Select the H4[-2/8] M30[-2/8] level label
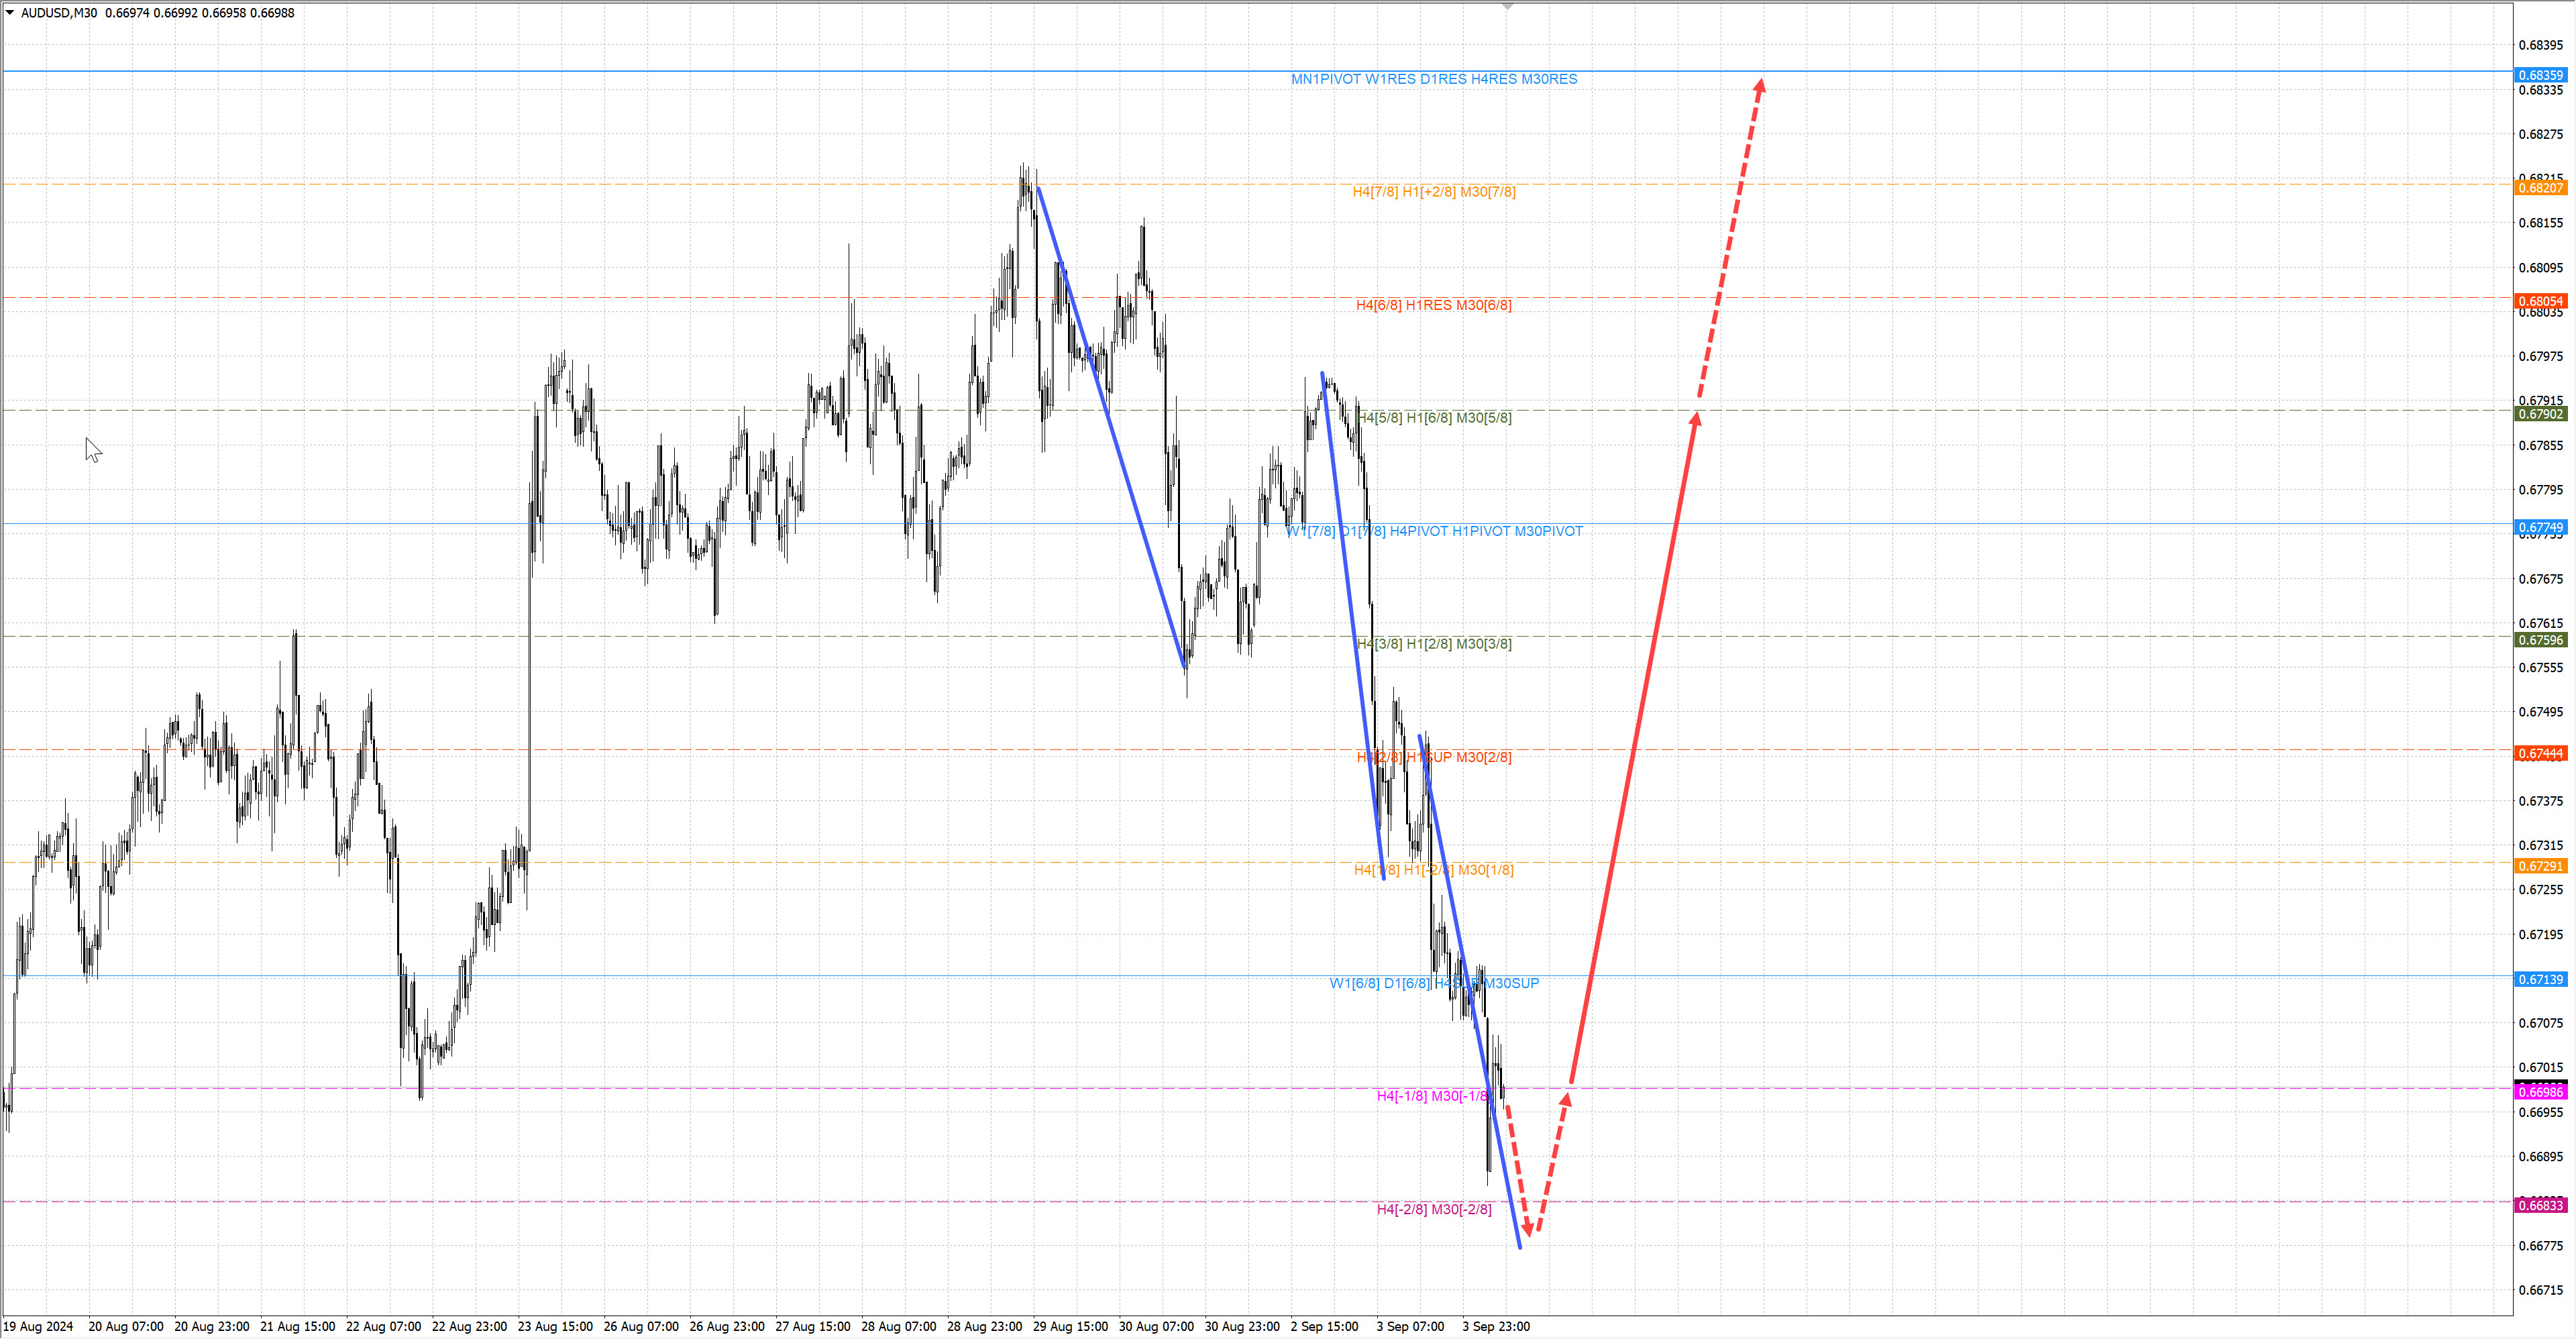This screenshot has width=2576, height=1339. click(1433, 1209)
